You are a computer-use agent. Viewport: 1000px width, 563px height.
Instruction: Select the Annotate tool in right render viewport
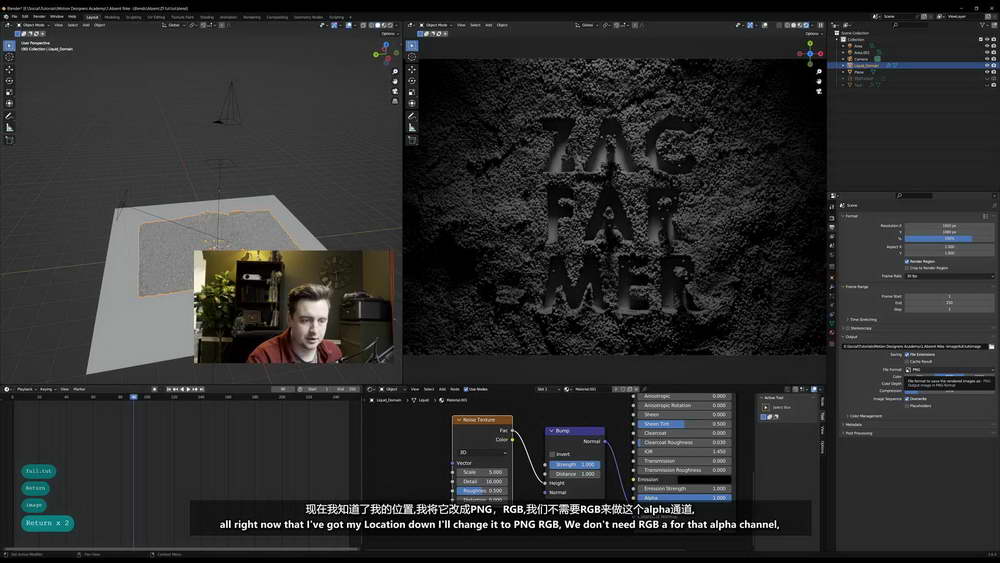tap(412, 116)
